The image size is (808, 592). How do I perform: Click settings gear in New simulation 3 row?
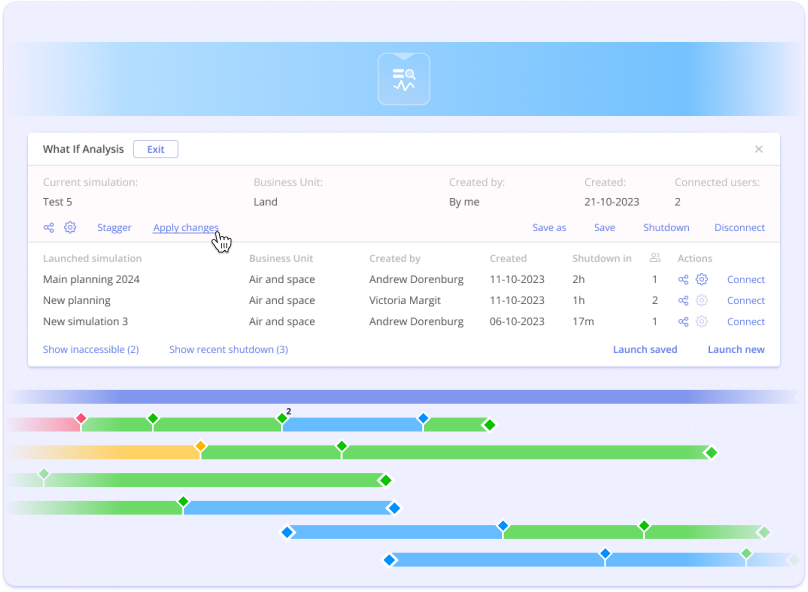[702, 322]
